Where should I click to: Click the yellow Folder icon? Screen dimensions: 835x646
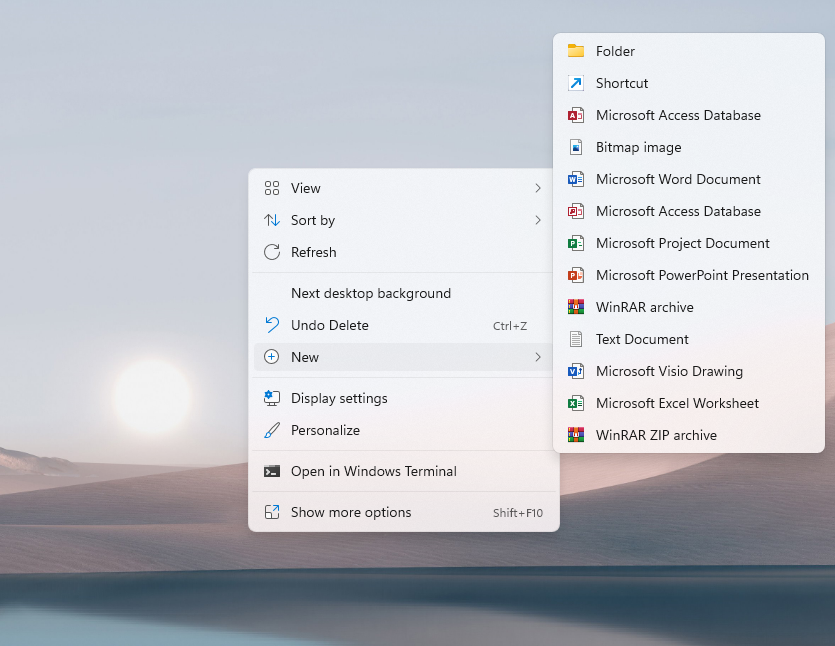tap(576, 51)
